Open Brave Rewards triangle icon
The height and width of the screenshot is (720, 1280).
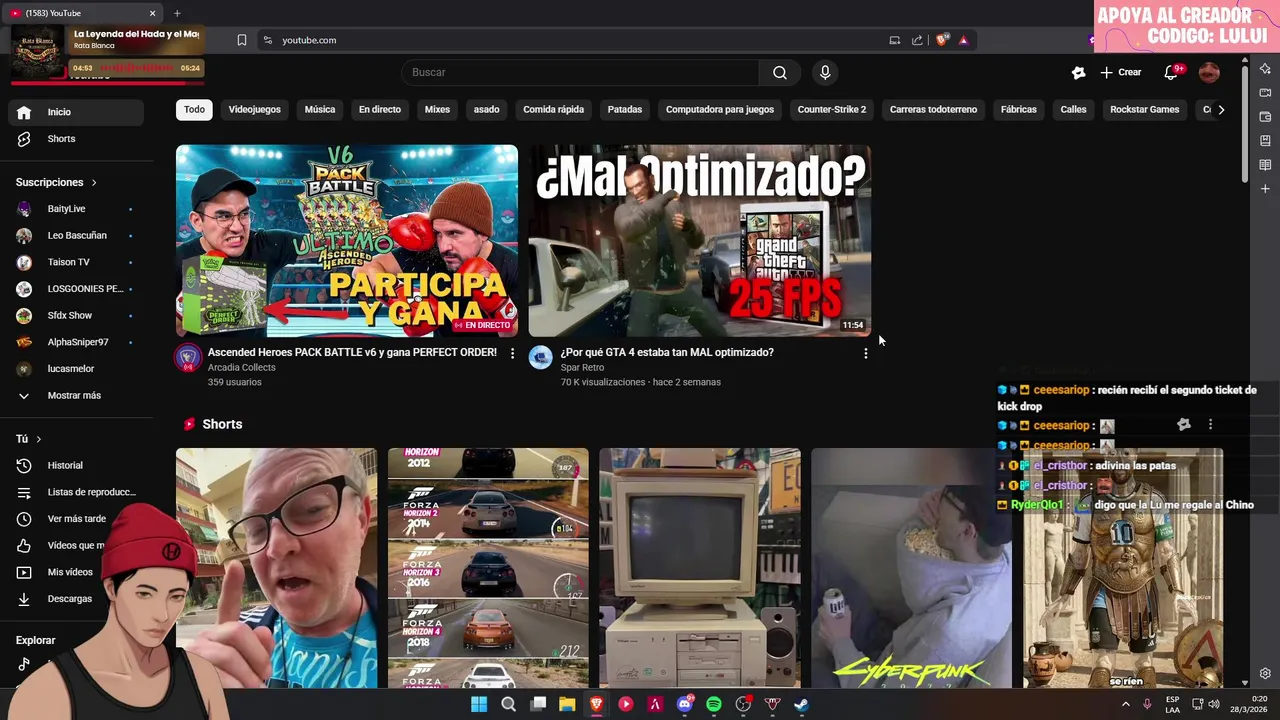click(963, 40)
